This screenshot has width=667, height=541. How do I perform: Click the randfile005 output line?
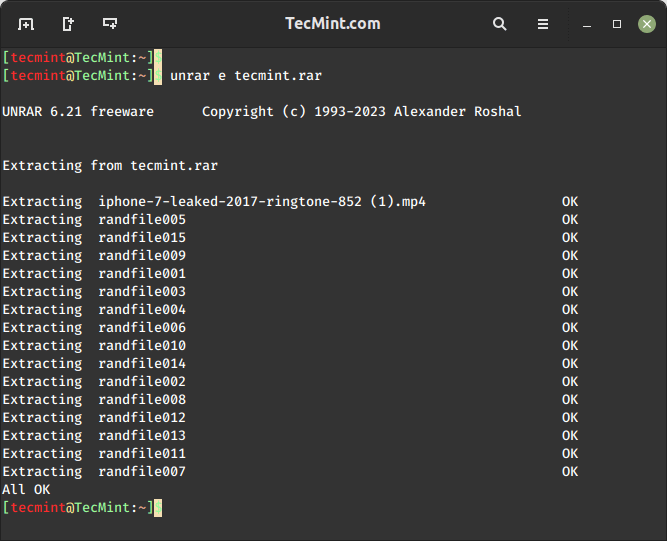pyautogui.click(x=290, y=219)
